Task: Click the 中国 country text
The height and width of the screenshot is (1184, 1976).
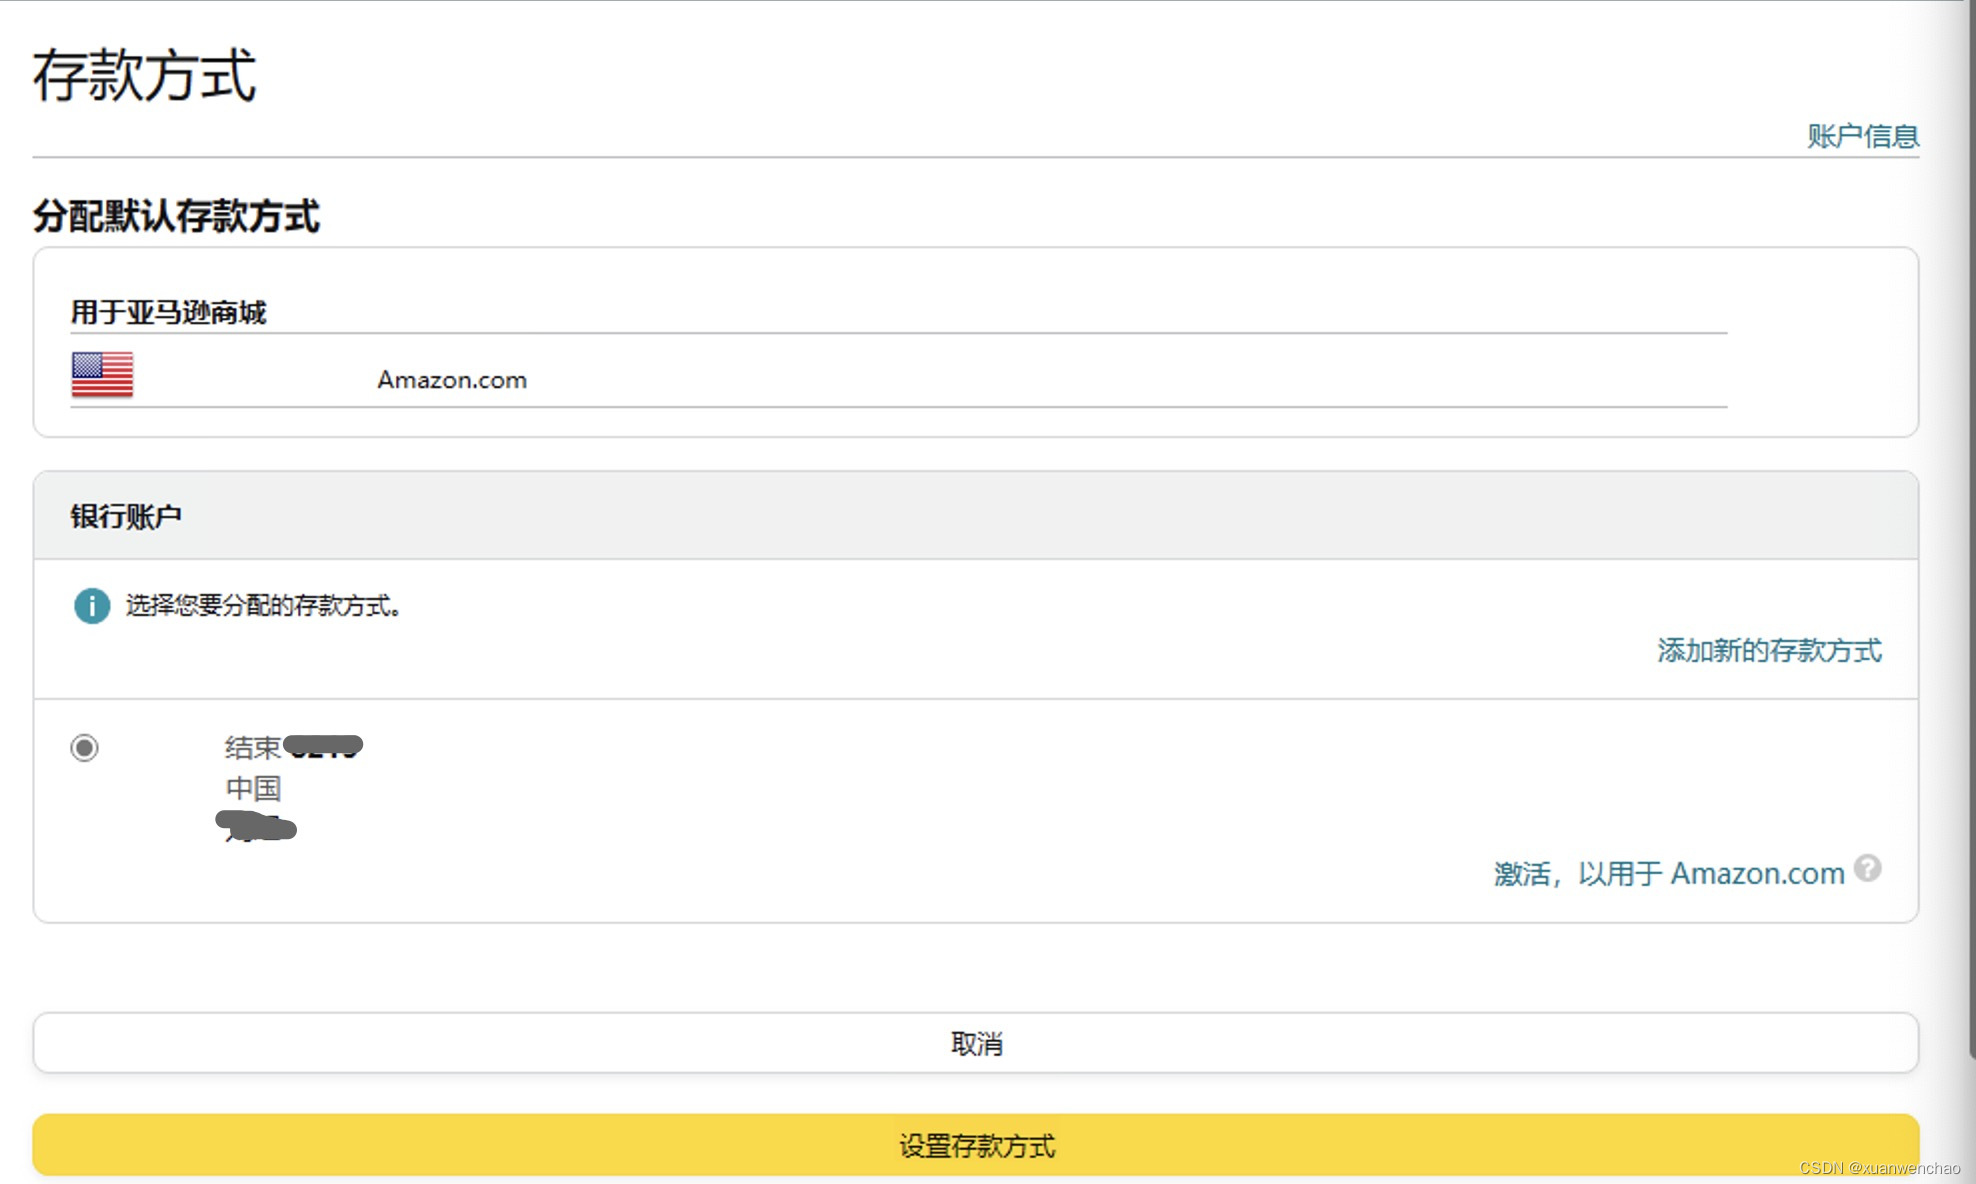Action: coord(253,788)
